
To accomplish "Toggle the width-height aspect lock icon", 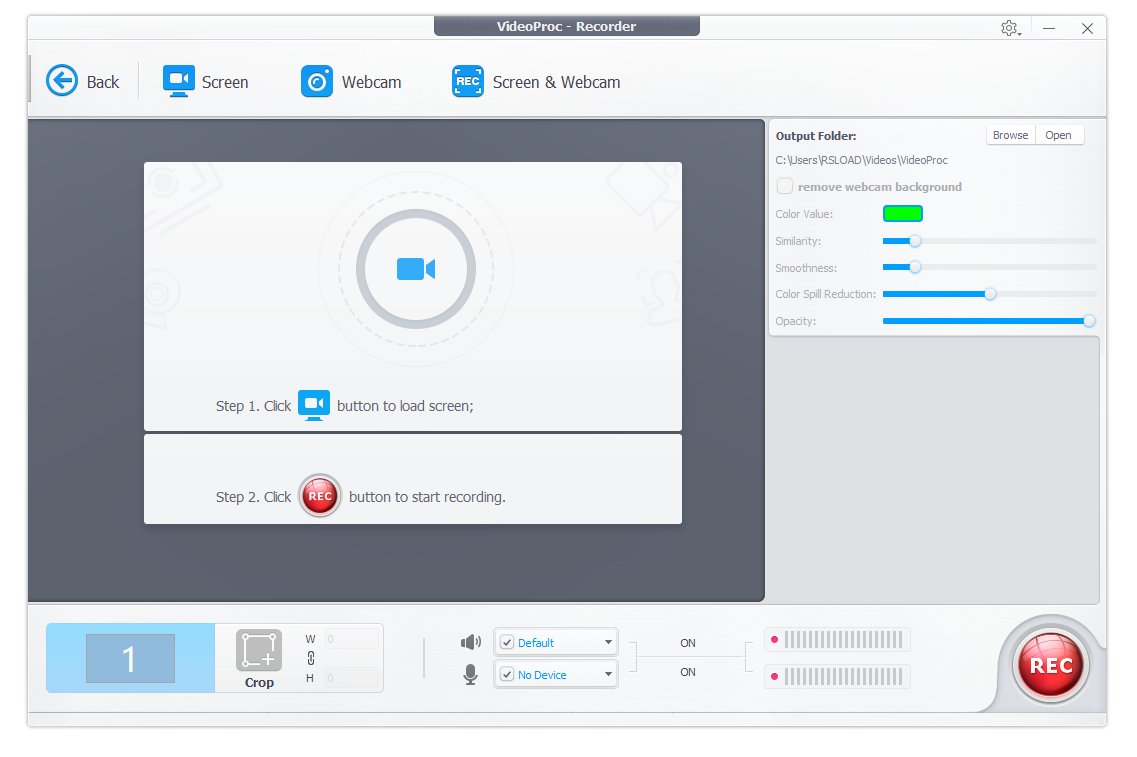I will tap(310, 658).
